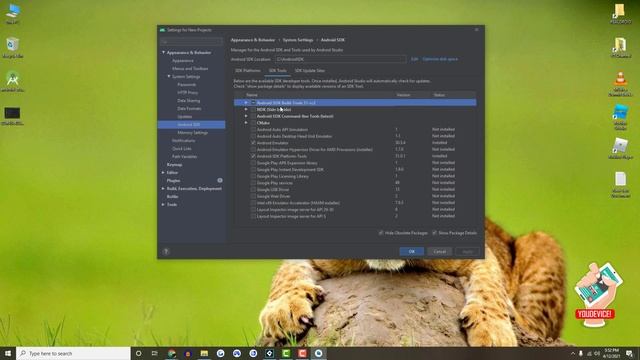Click the Optimize disk space link

pyautogui.click(x=440, y=59)
